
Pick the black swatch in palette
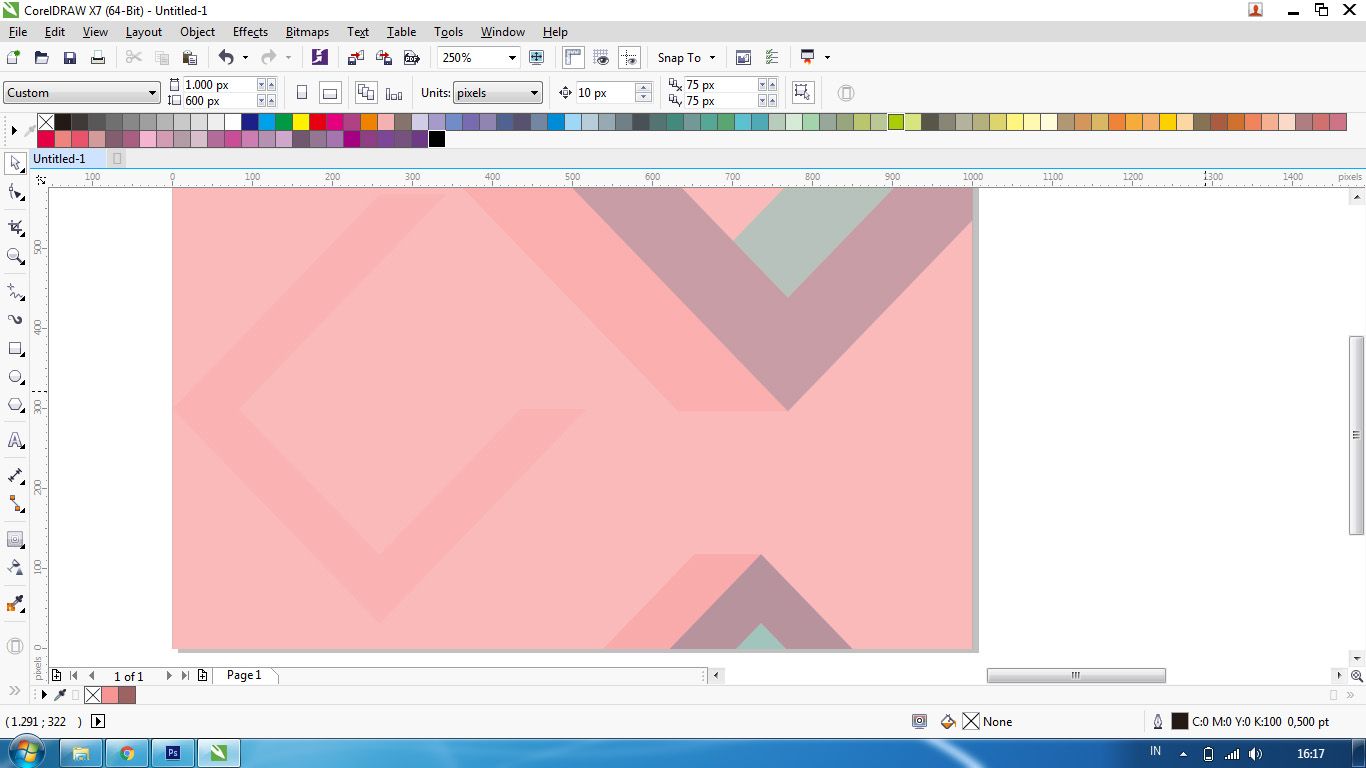437,139
